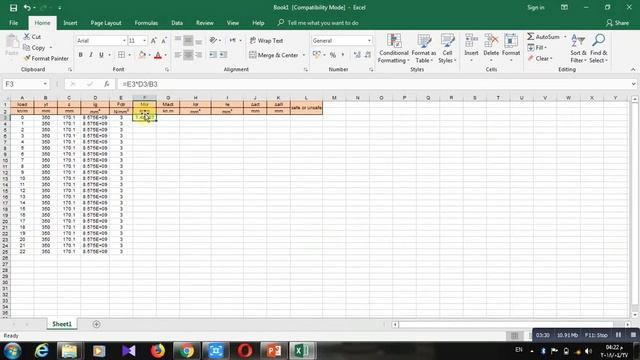This screenshot has height=360, width=640.
Task: Toggle Align Right
Action: (x=198, y=55)
